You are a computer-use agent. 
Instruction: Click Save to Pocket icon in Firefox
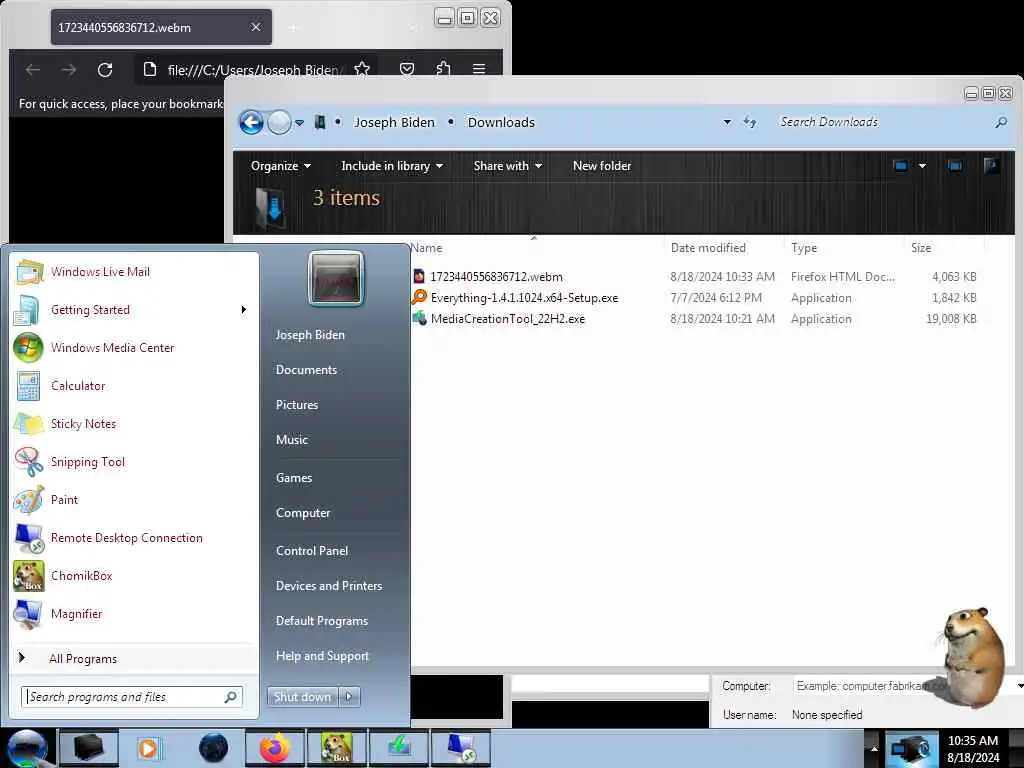(x=407, y=69)
